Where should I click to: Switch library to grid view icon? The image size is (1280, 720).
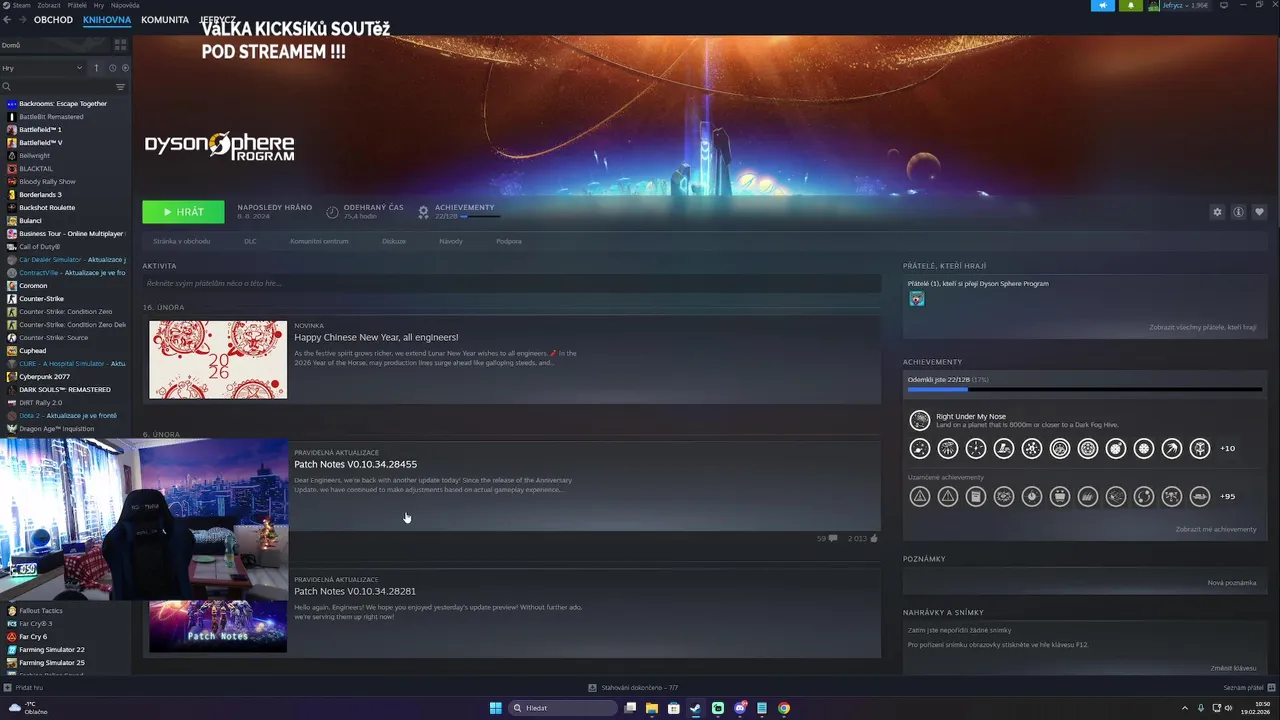(x=120, y=45)
